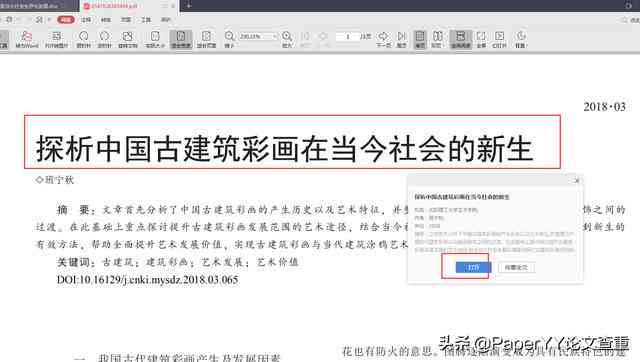Add a new tab with plus button

tap(189, 6)
